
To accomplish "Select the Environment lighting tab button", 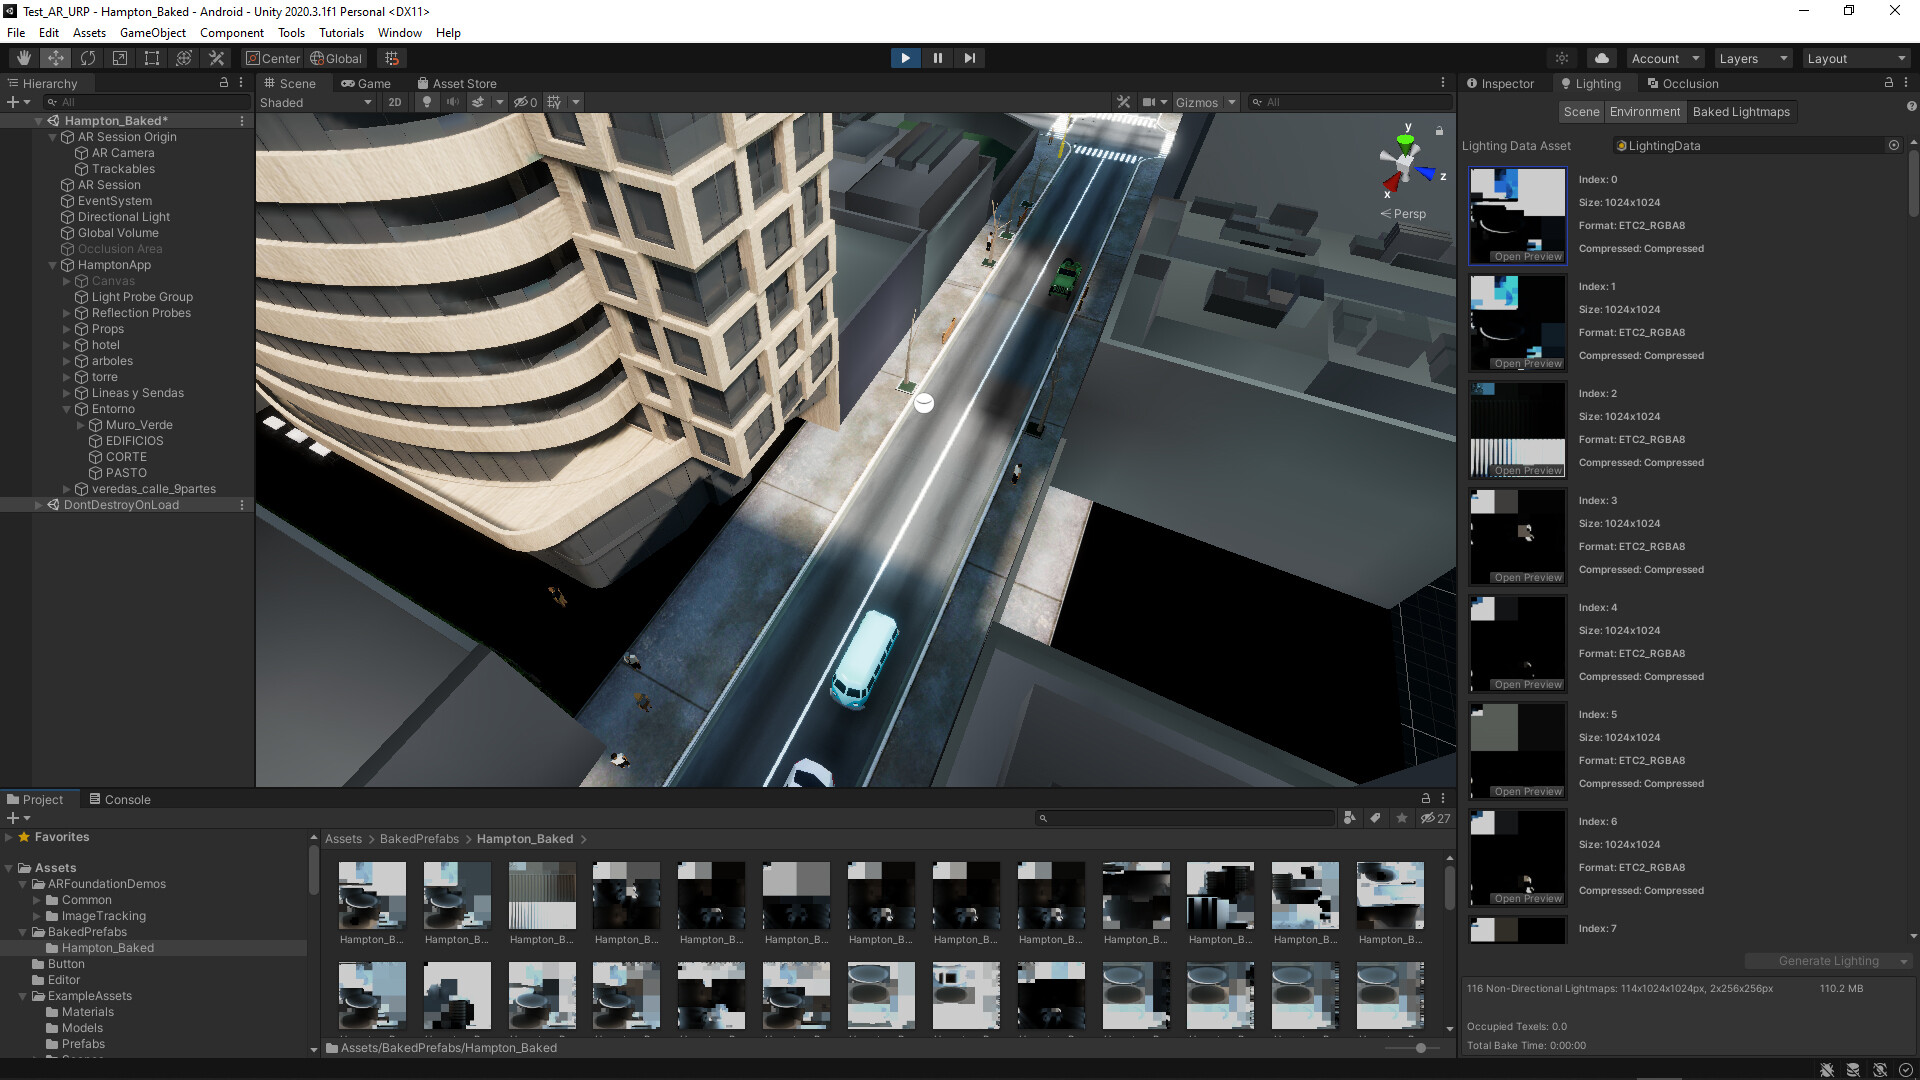I will tap(1644, 111).
